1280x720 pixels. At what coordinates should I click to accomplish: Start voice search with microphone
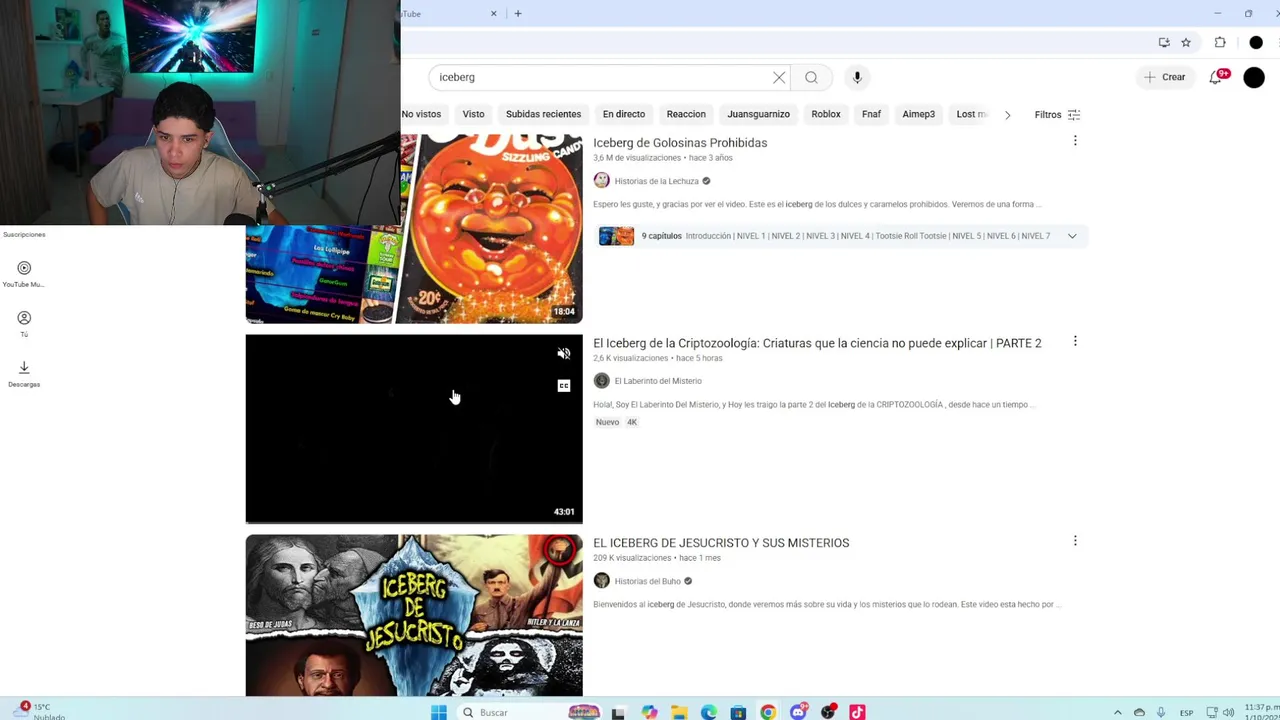pyautogui.click(x=857, y=77)
